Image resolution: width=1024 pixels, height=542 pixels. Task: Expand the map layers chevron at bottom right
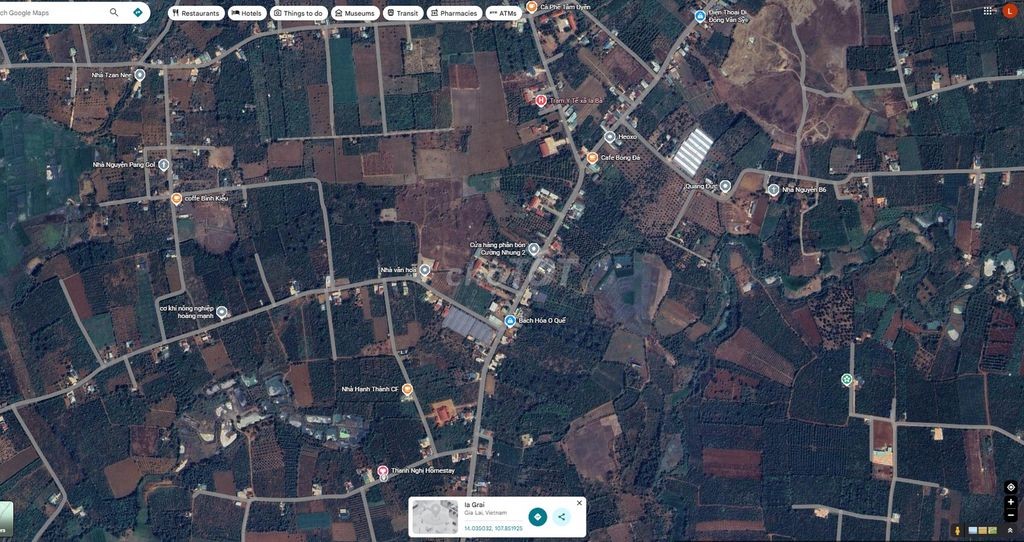click(1011, 530)
